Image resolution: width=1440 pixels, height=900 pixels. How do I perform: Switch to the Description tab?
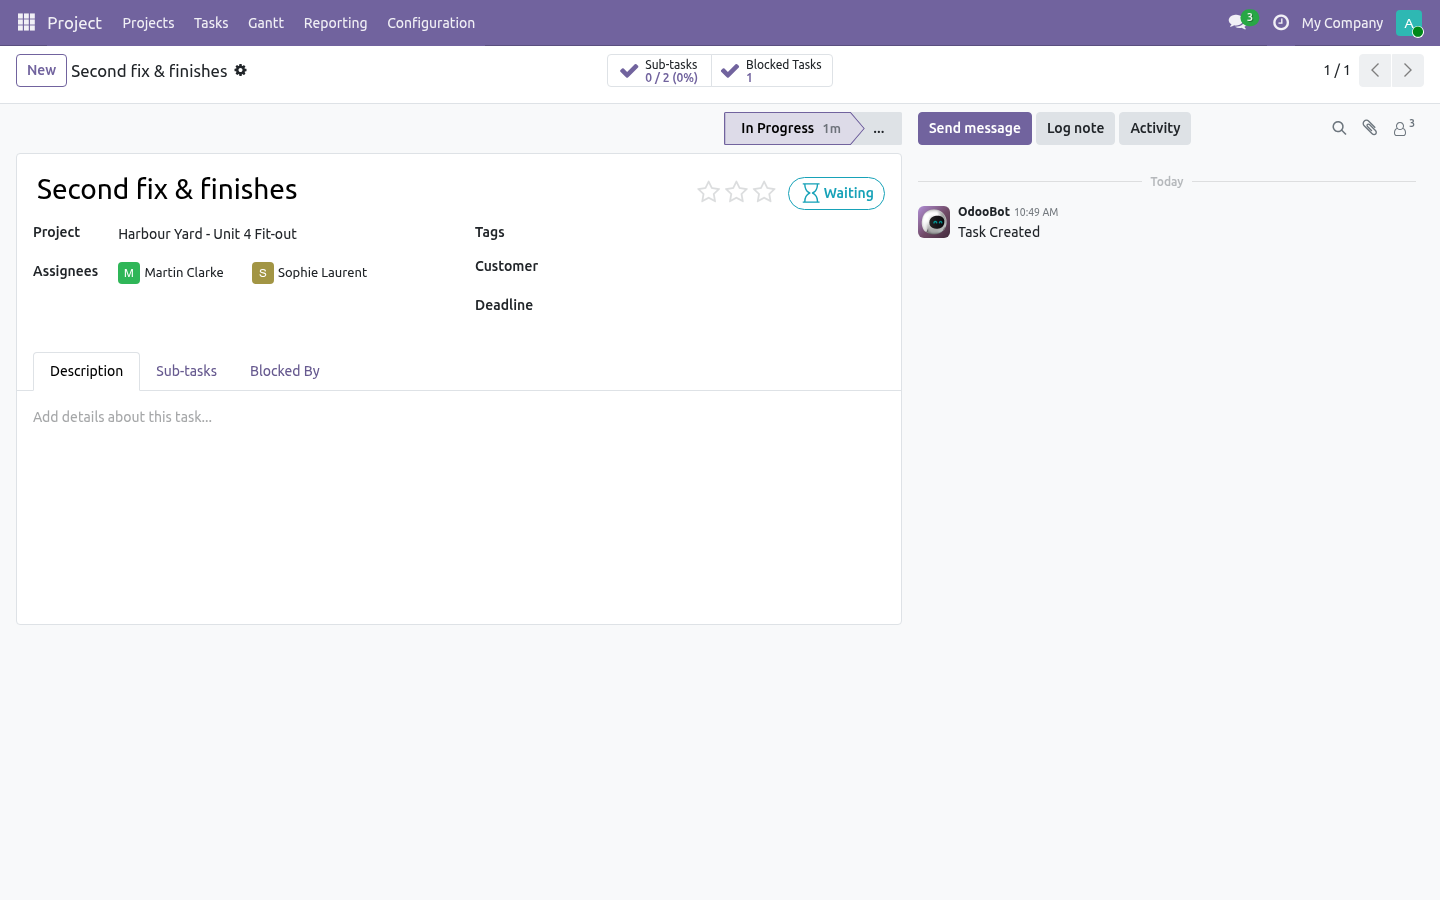click(86, 371)
